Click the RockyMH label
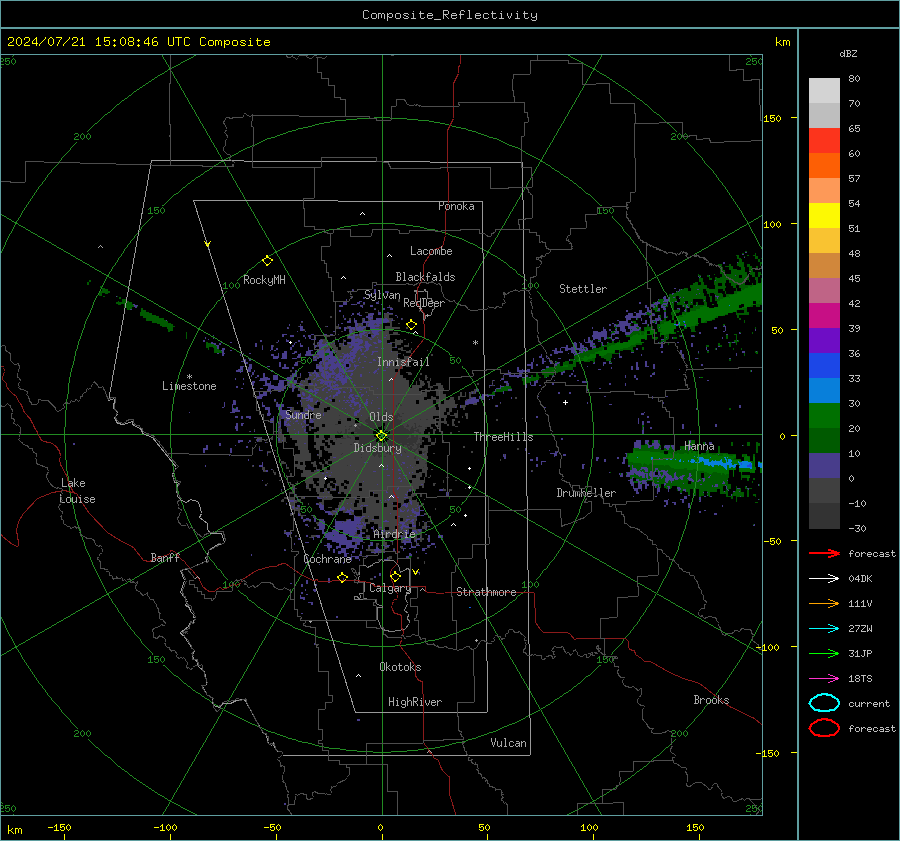This screenshot has width=900, height=841. [264, 280]
